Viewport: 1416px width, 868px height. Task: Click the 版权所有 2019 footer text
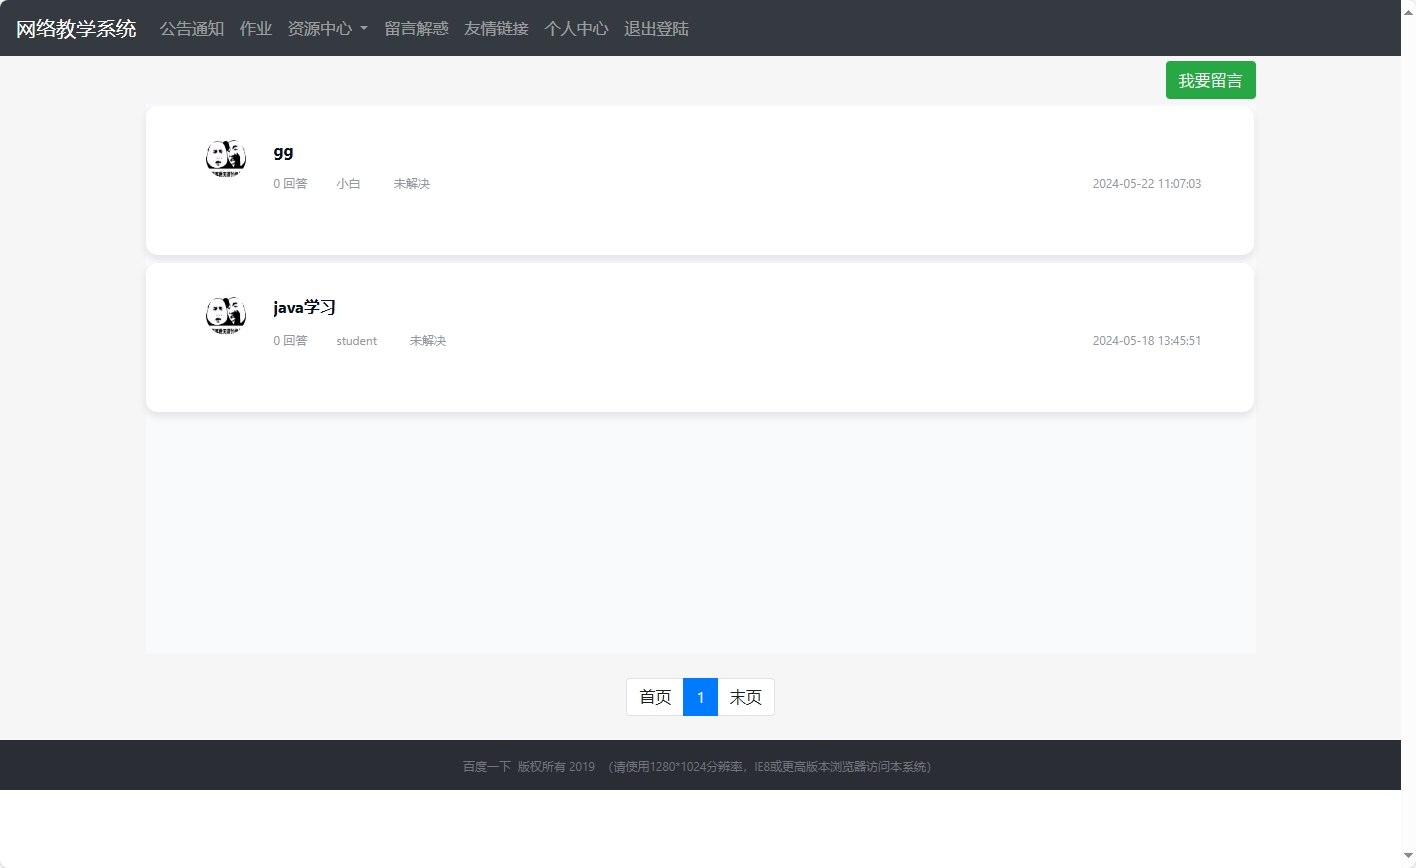pyautogui.click(x=556, y=767)
